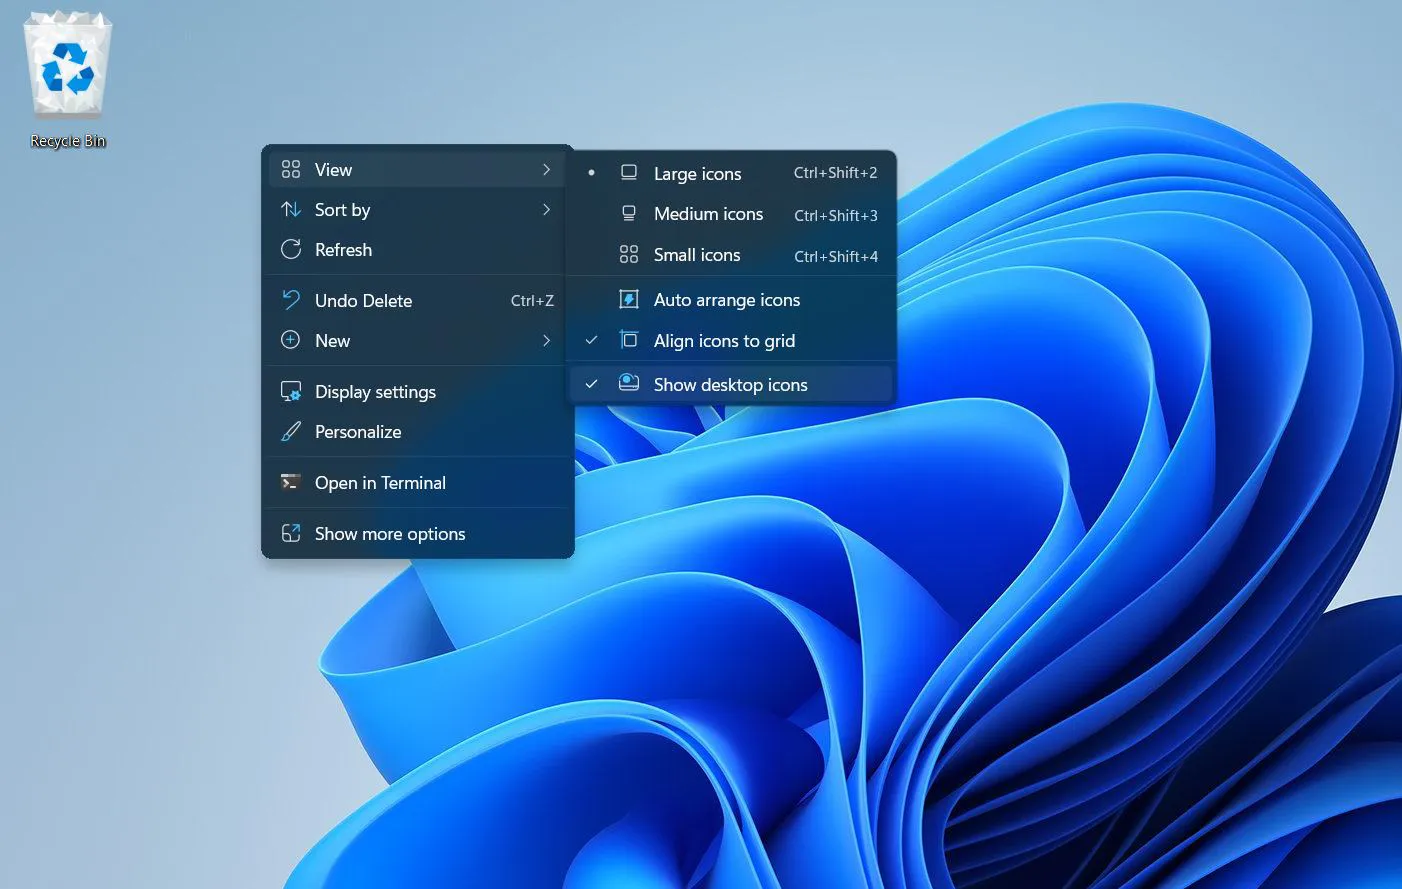Screen dimensions: 1402x889
Task: Open Display settings
Action: pyautogui.click(x=375, y=391)
